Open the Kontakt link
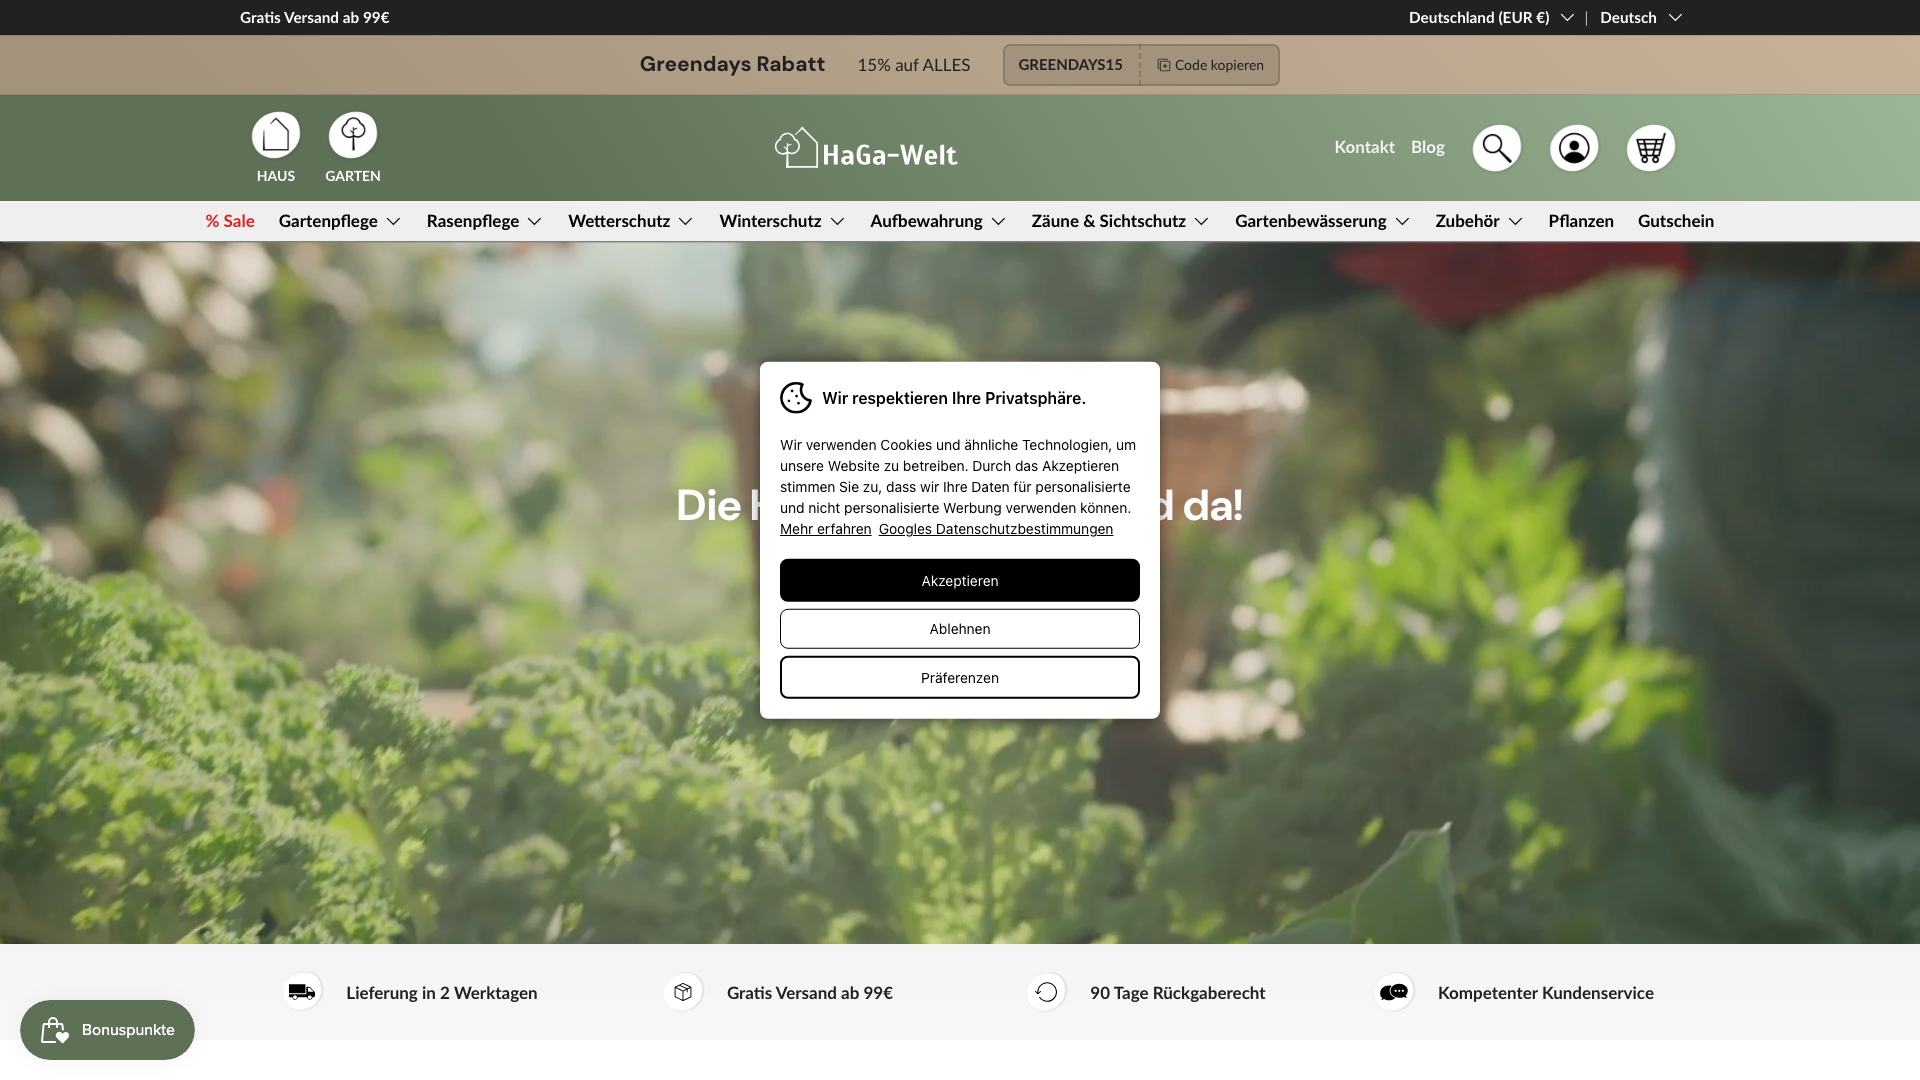Screen dimensions: 1920x1080 pyautogui.click(x=1364, y=147)
